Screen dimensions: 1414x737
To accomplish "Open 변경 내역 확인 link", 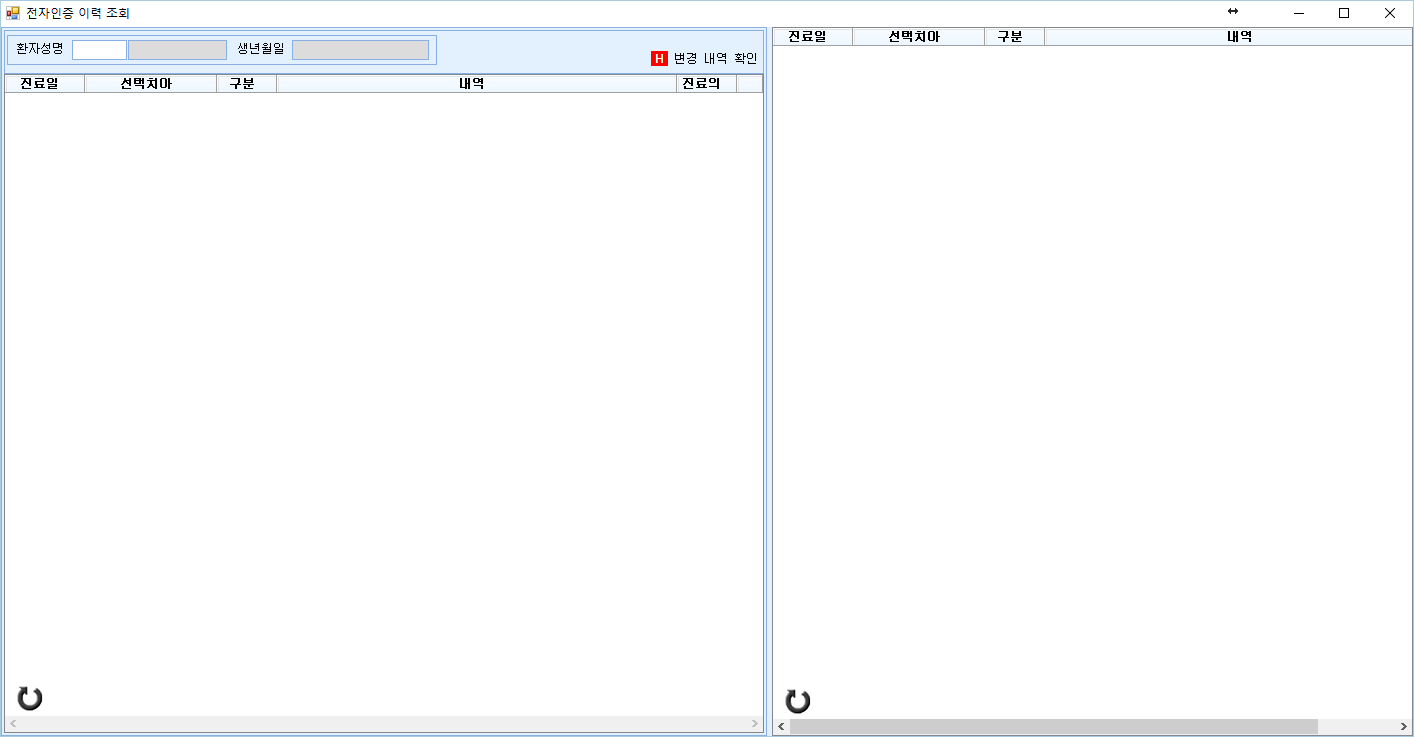I will click(715, 58).
